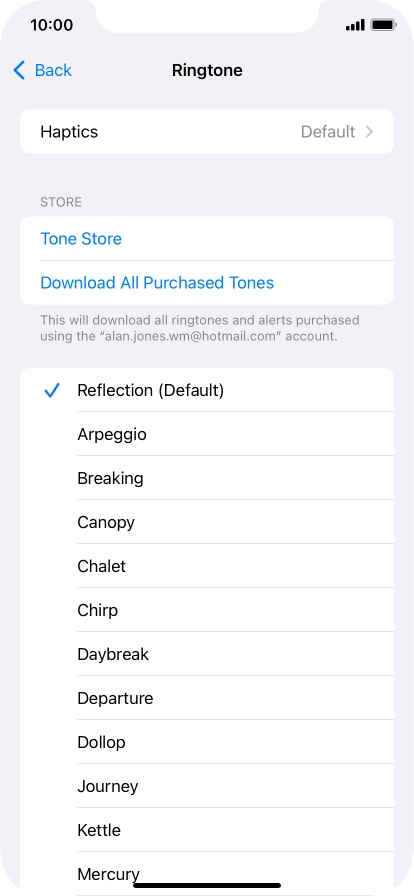Tap the 10:00 clock in the status bar
The height and width of the screenshot is (896, 414).
51,25
